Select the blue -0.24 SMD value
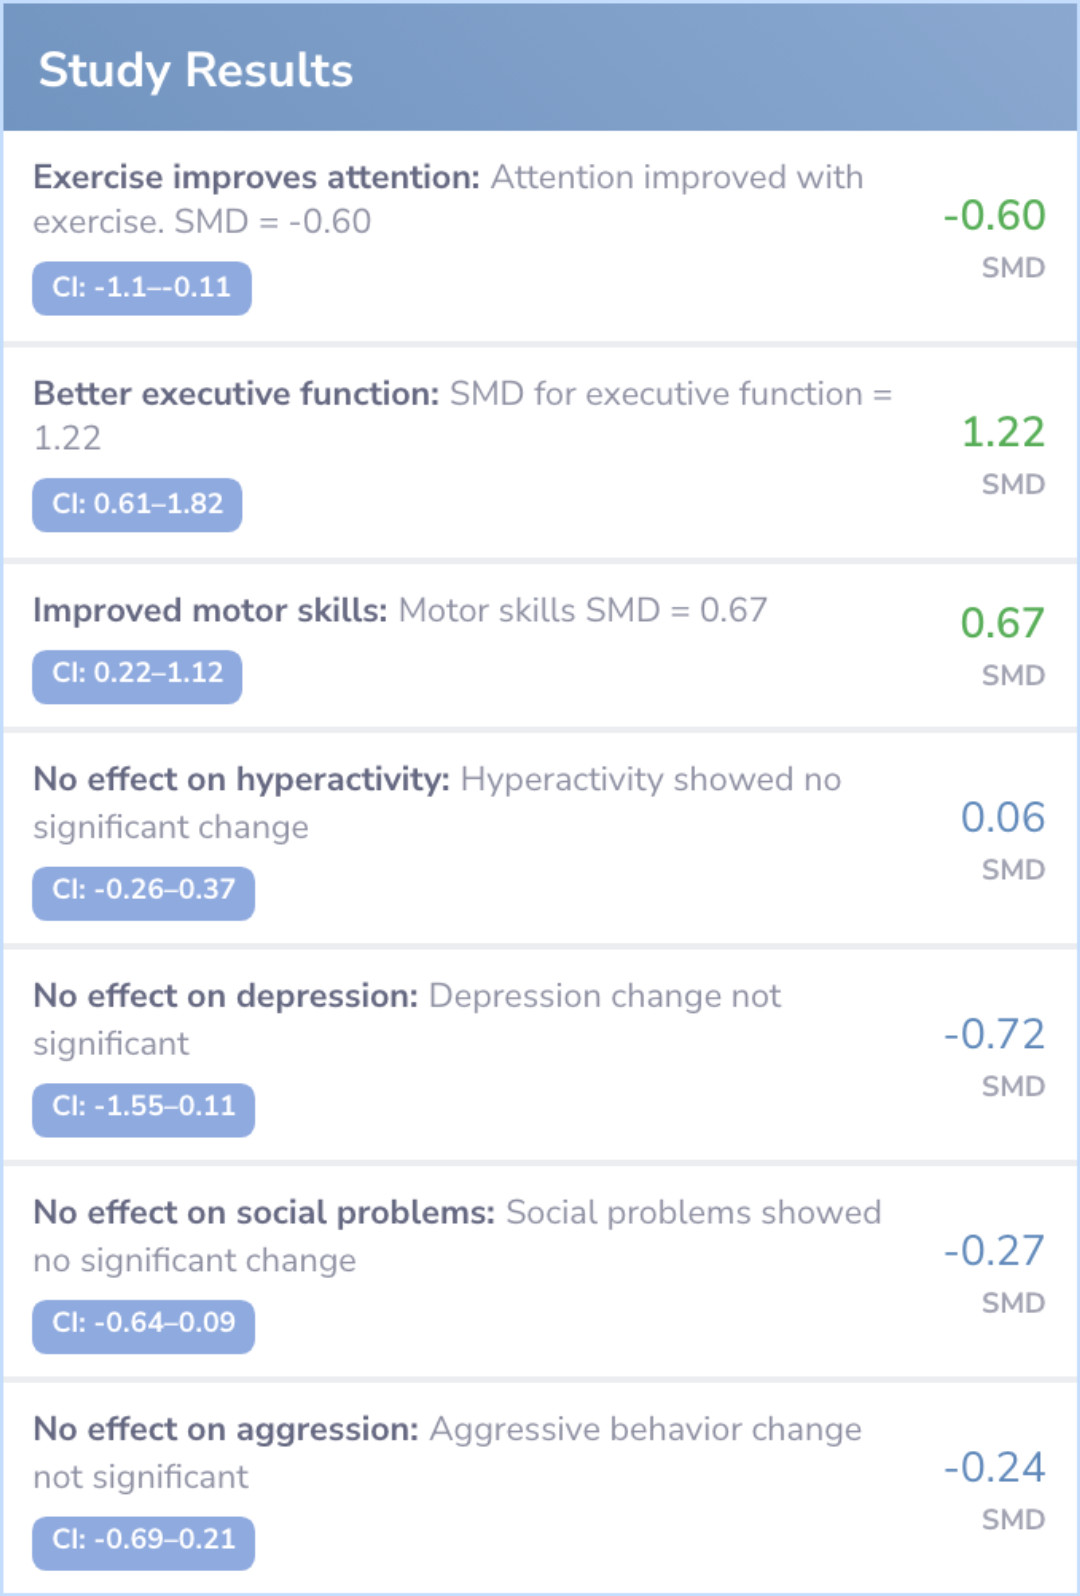Image resolution: width=1080 pixels, height=1596 pixels. point(994,1468)
